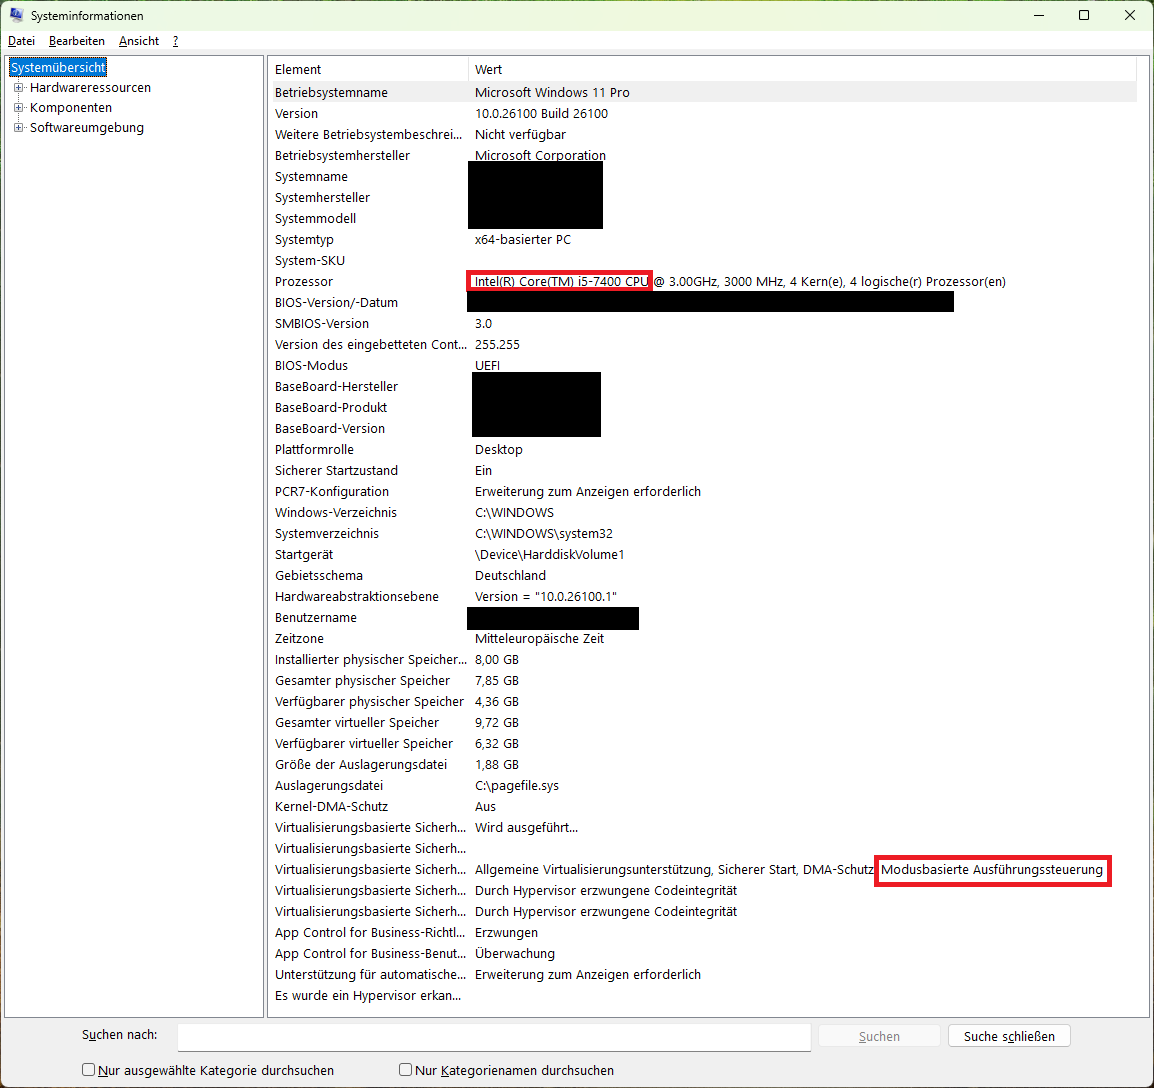Select the Windows-Verzeichnis row
The image size is (1154, 1088).
pyautogui.click(x=703, y=512)
